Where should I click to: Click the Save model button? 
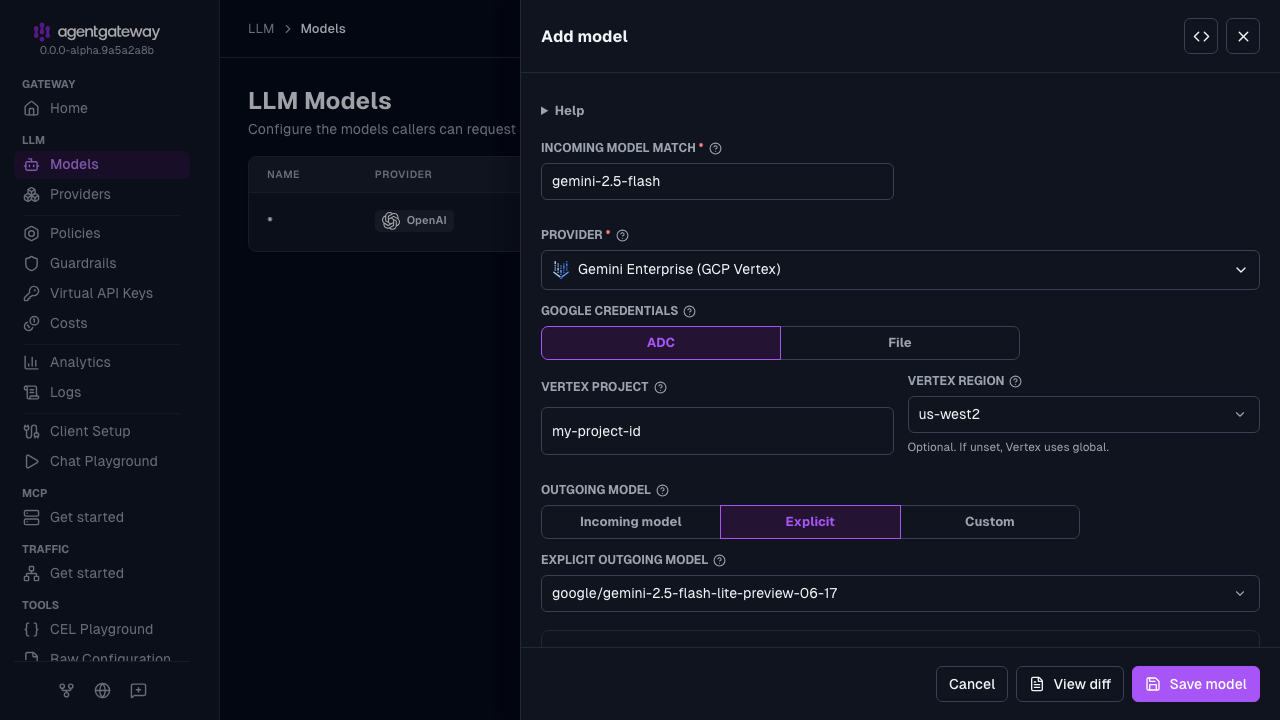1196,684
